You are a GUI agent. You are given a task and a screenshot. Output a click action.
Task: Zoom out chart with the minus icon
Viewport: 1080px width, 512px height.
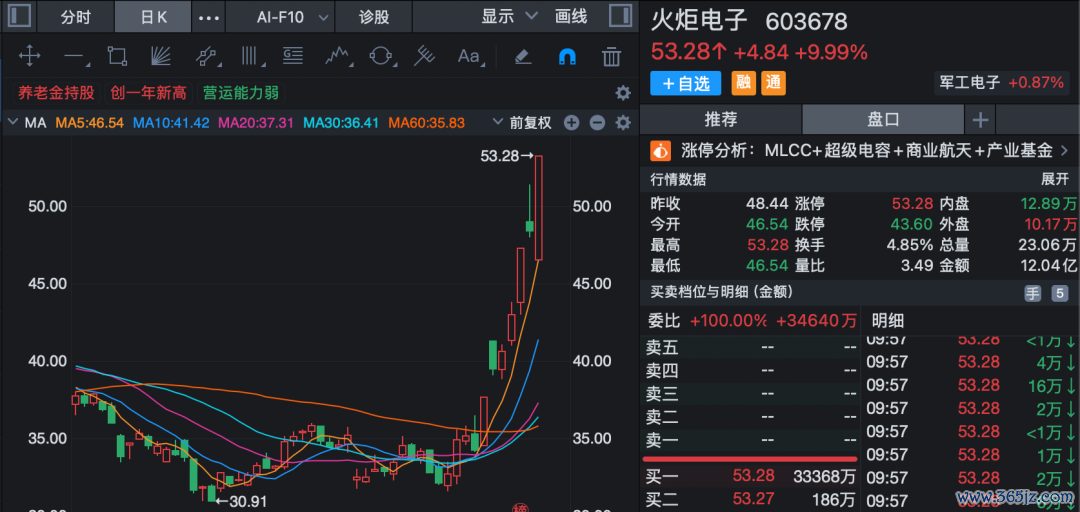[x=597, y=123]
